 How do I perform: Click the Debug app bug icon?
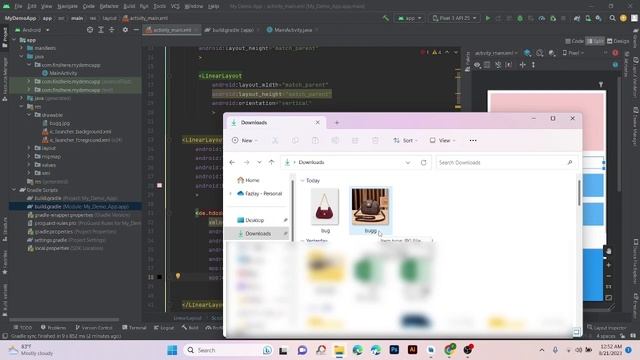point(520,18)
